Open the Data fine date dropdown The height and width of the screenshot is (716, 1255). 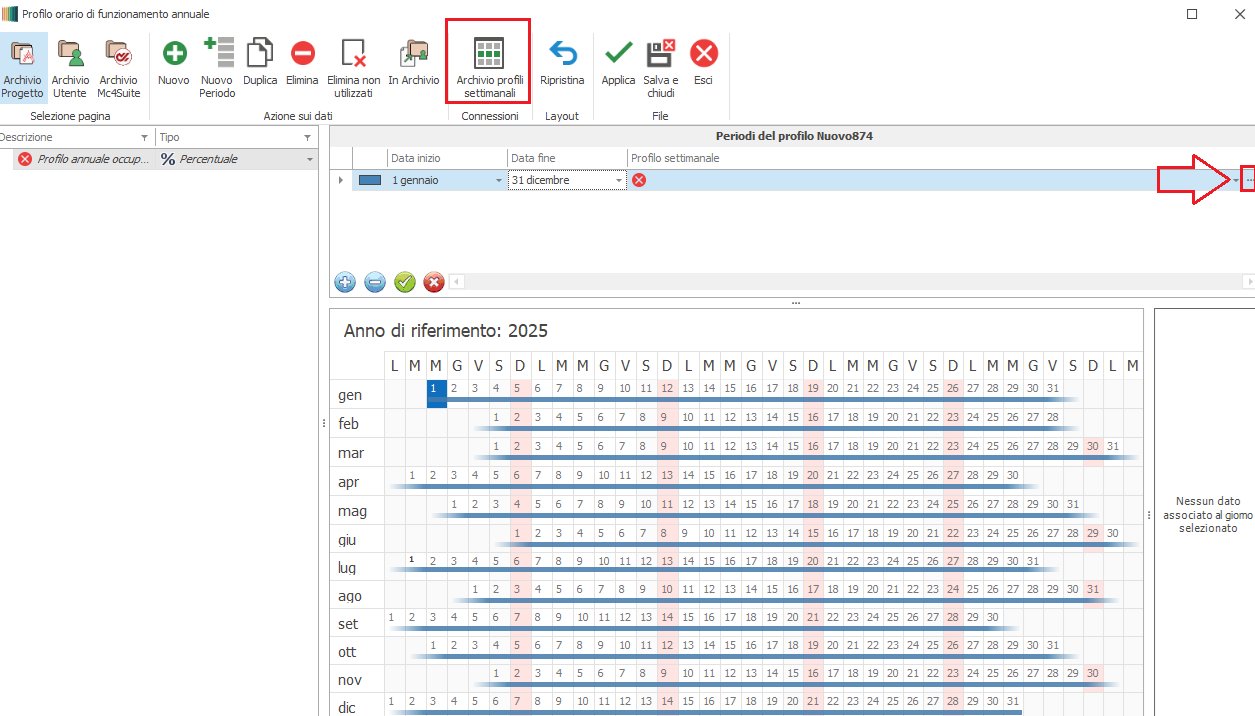[x=619, y=181]
